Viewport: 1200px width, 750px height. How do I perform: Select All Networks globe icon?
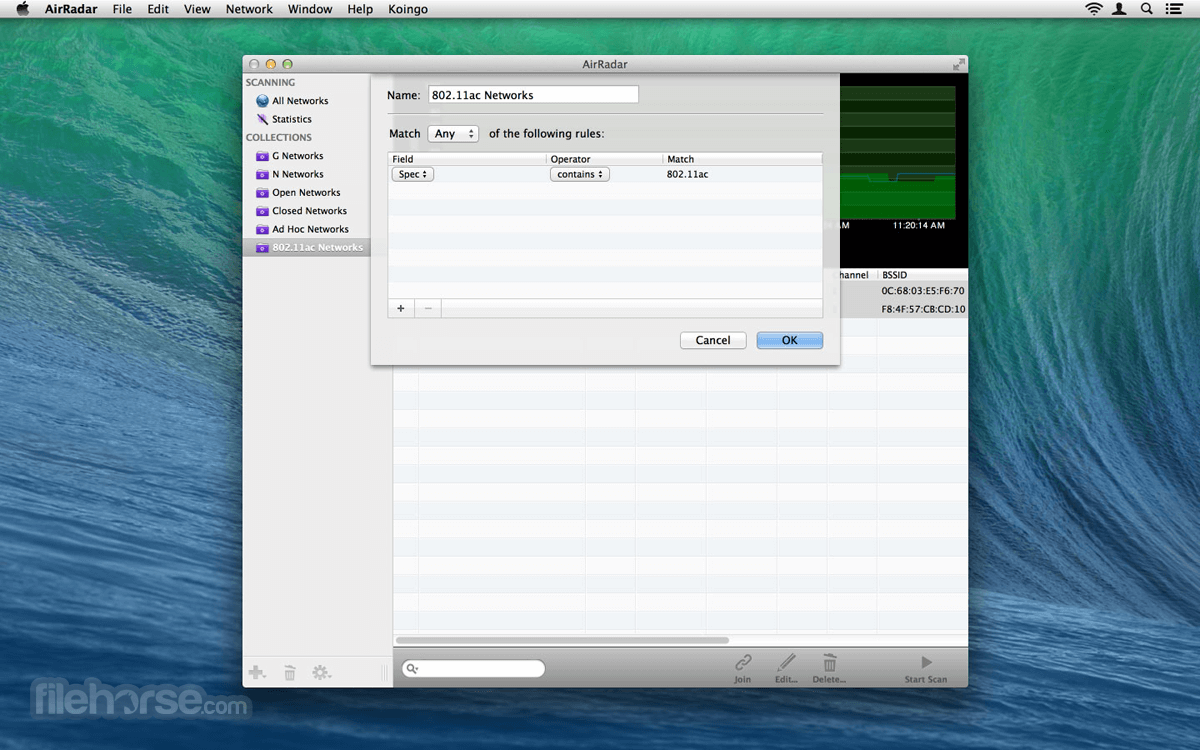click(x=262, y=101)
